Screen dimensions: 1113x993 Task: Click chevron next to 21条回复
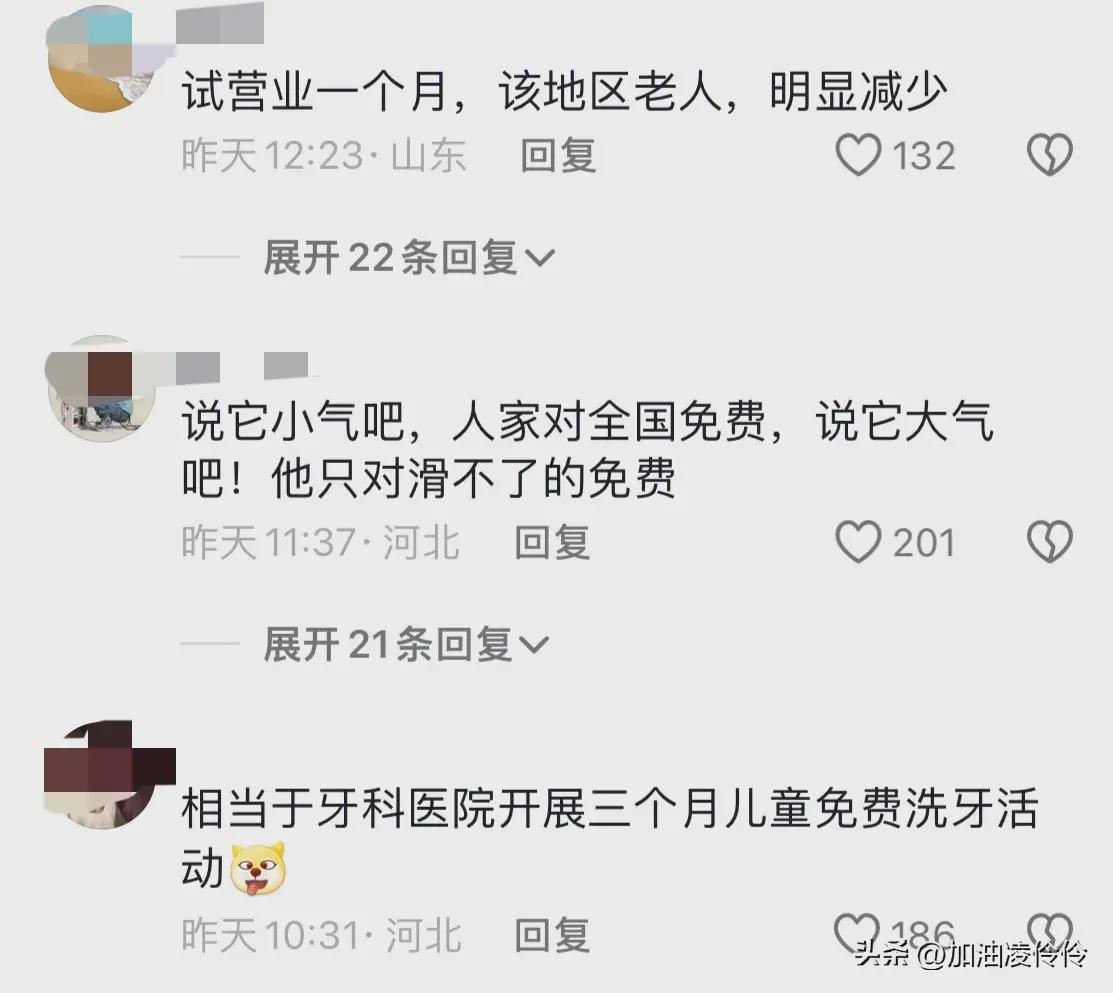coord(534,645)
